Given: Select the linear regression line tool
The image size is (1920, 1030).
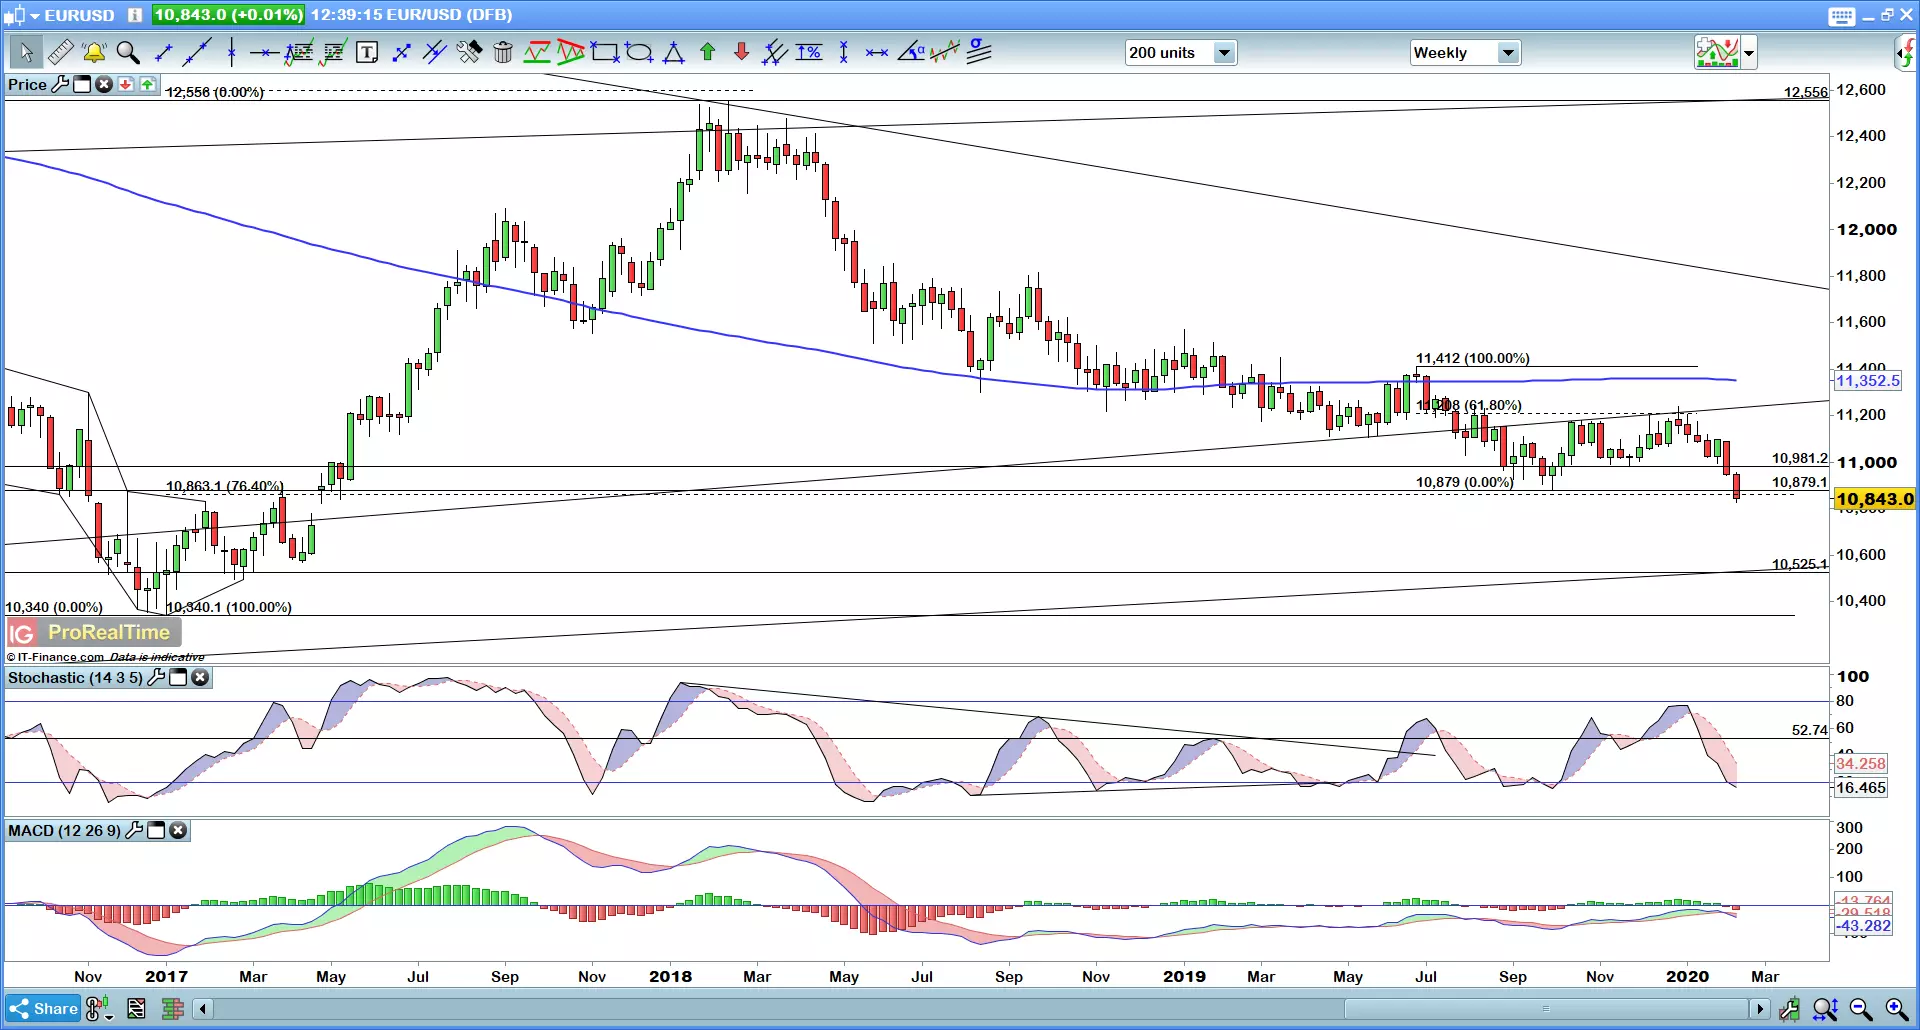Looking at the screenshot, I should click(x=945, y=52).
